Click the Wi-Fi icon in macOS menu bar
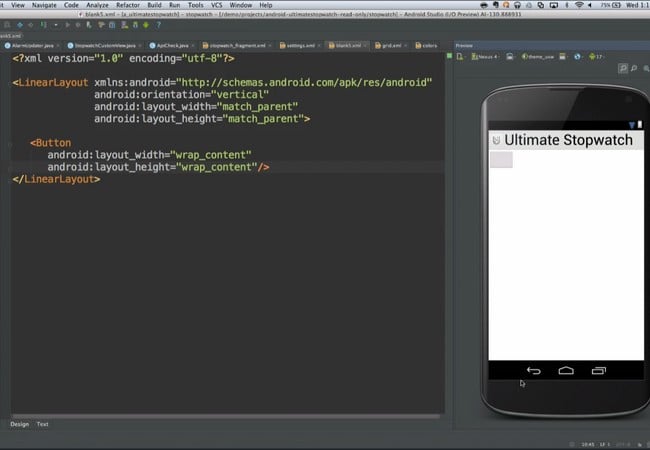The width and height of the screenshot is (650, 450). [579, 5]
